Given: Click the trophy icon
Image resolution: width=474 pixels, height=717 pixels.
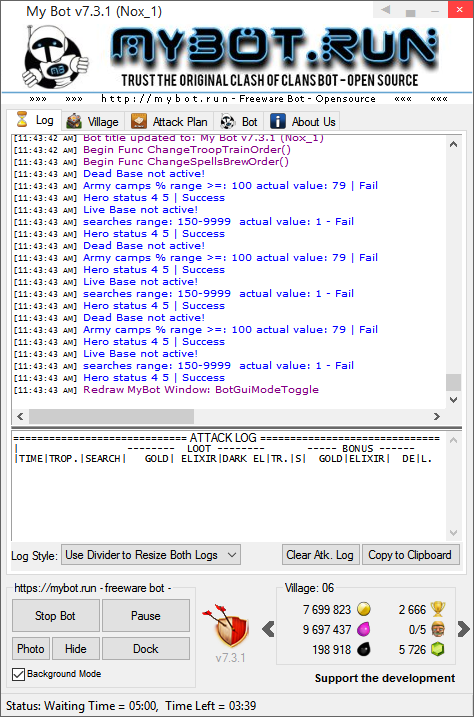Looking at the screenshot, I should click(x=438, y=609).
